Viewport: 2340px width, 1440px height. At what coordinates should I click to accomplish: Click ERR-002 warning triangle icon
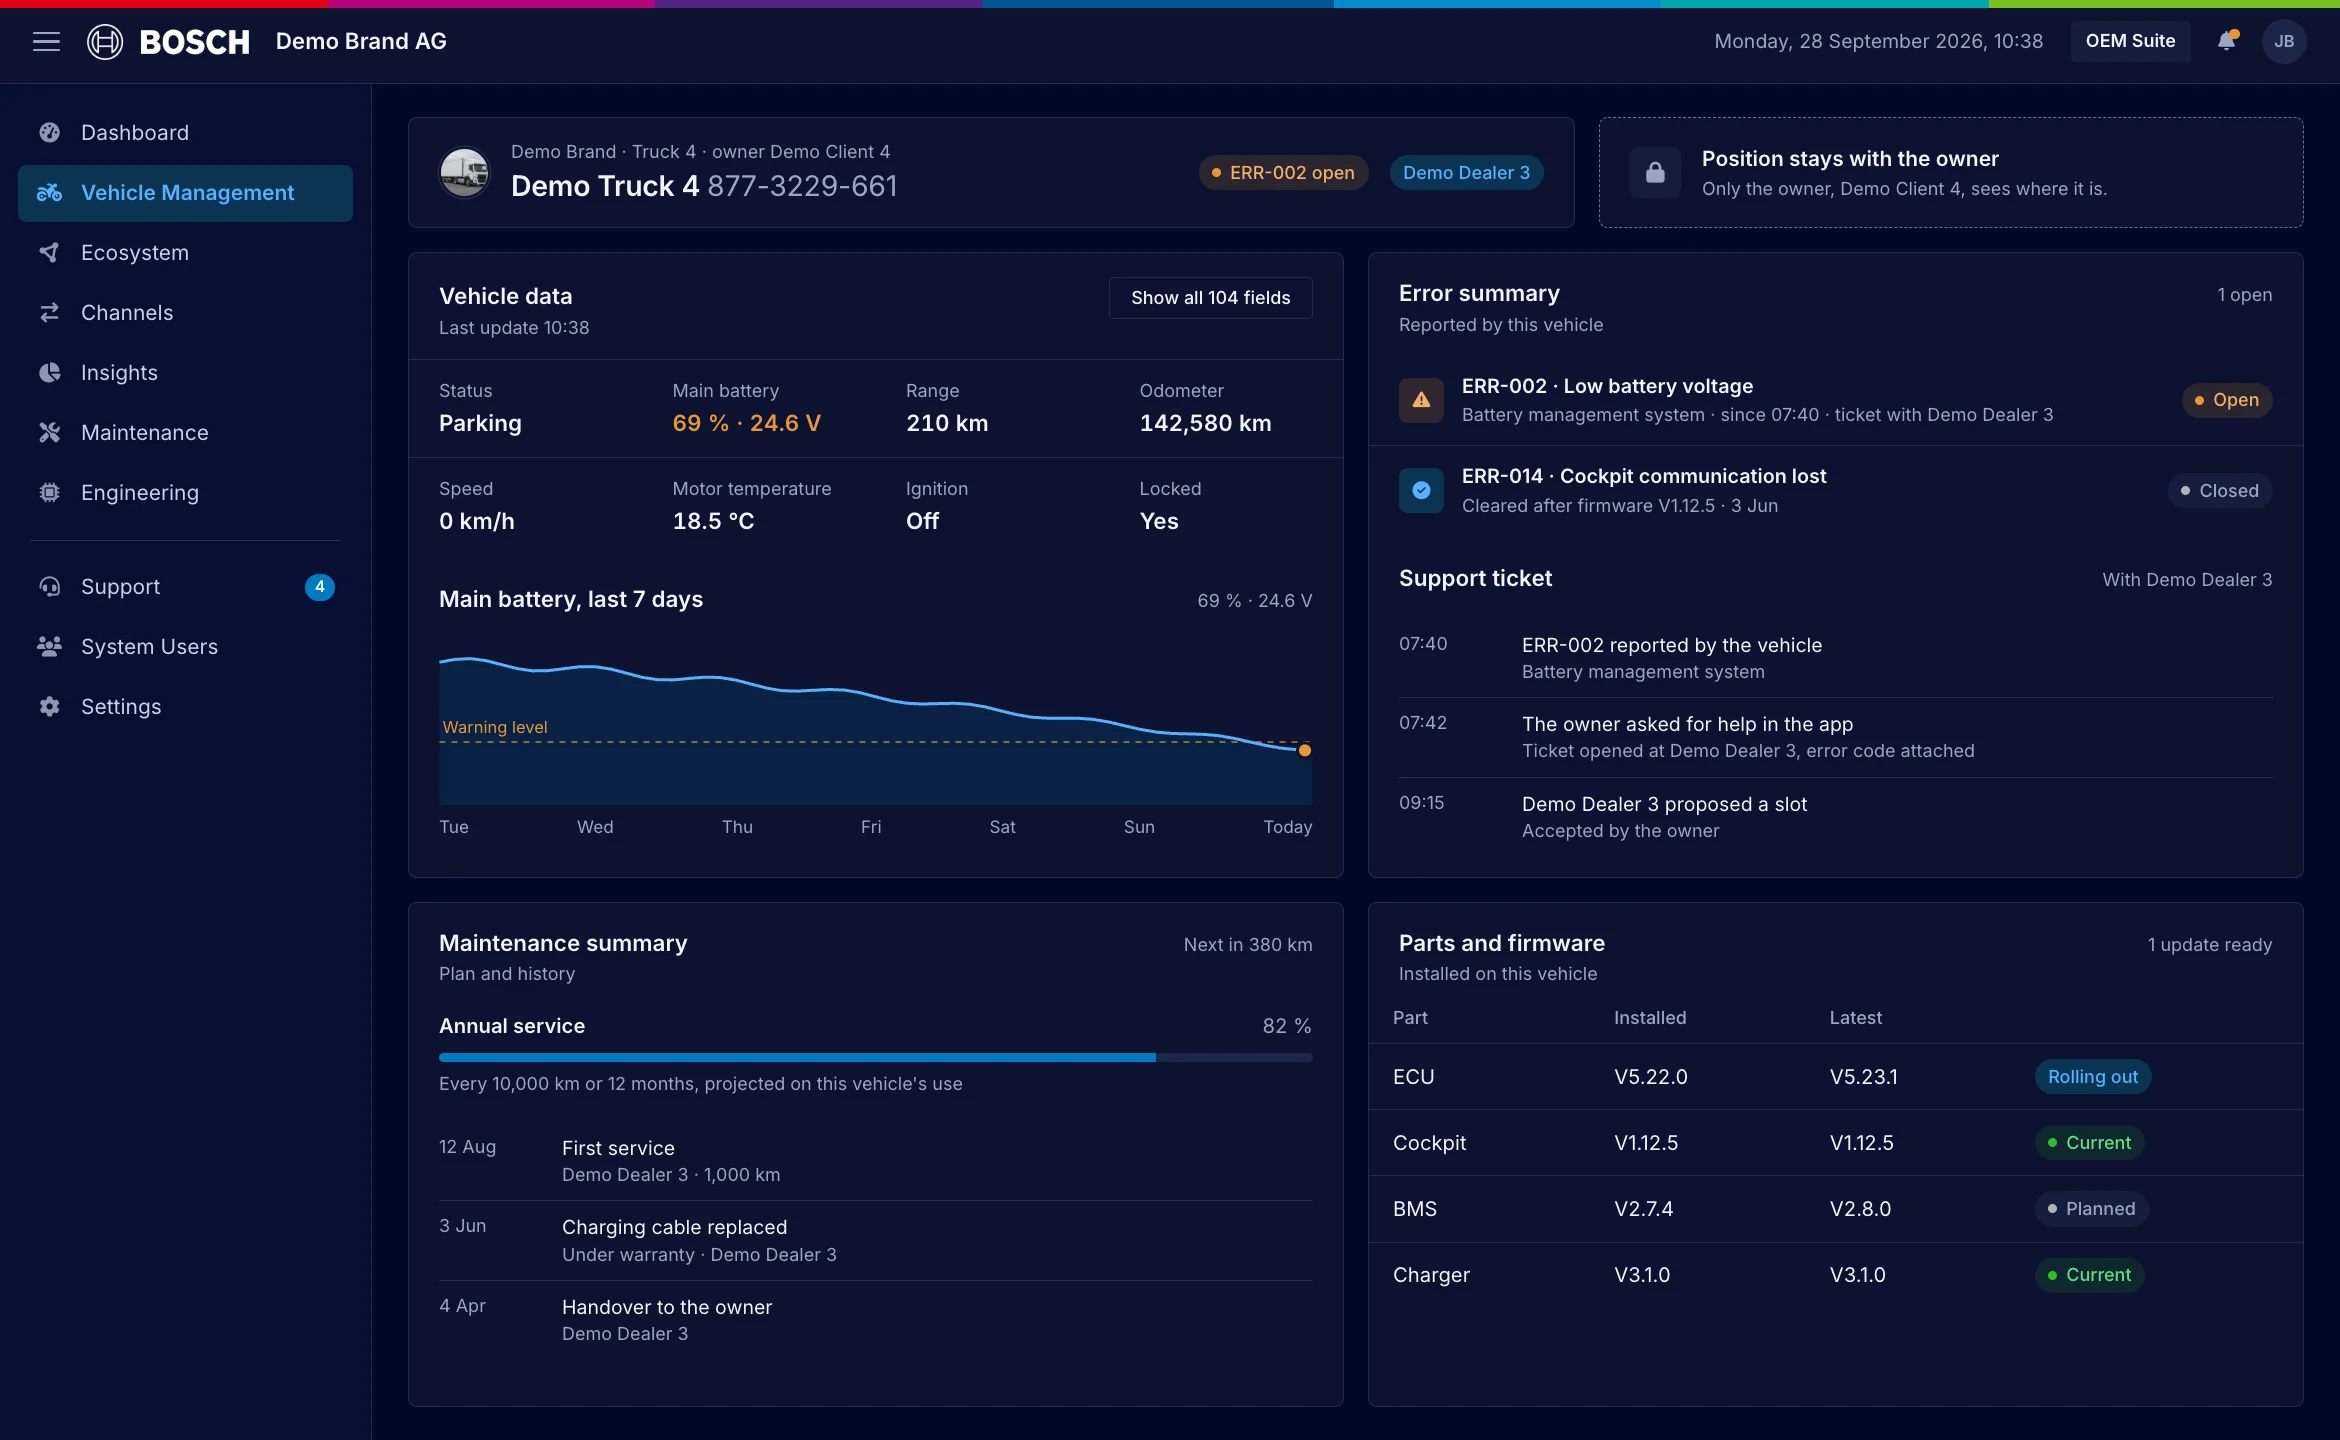1421,400
